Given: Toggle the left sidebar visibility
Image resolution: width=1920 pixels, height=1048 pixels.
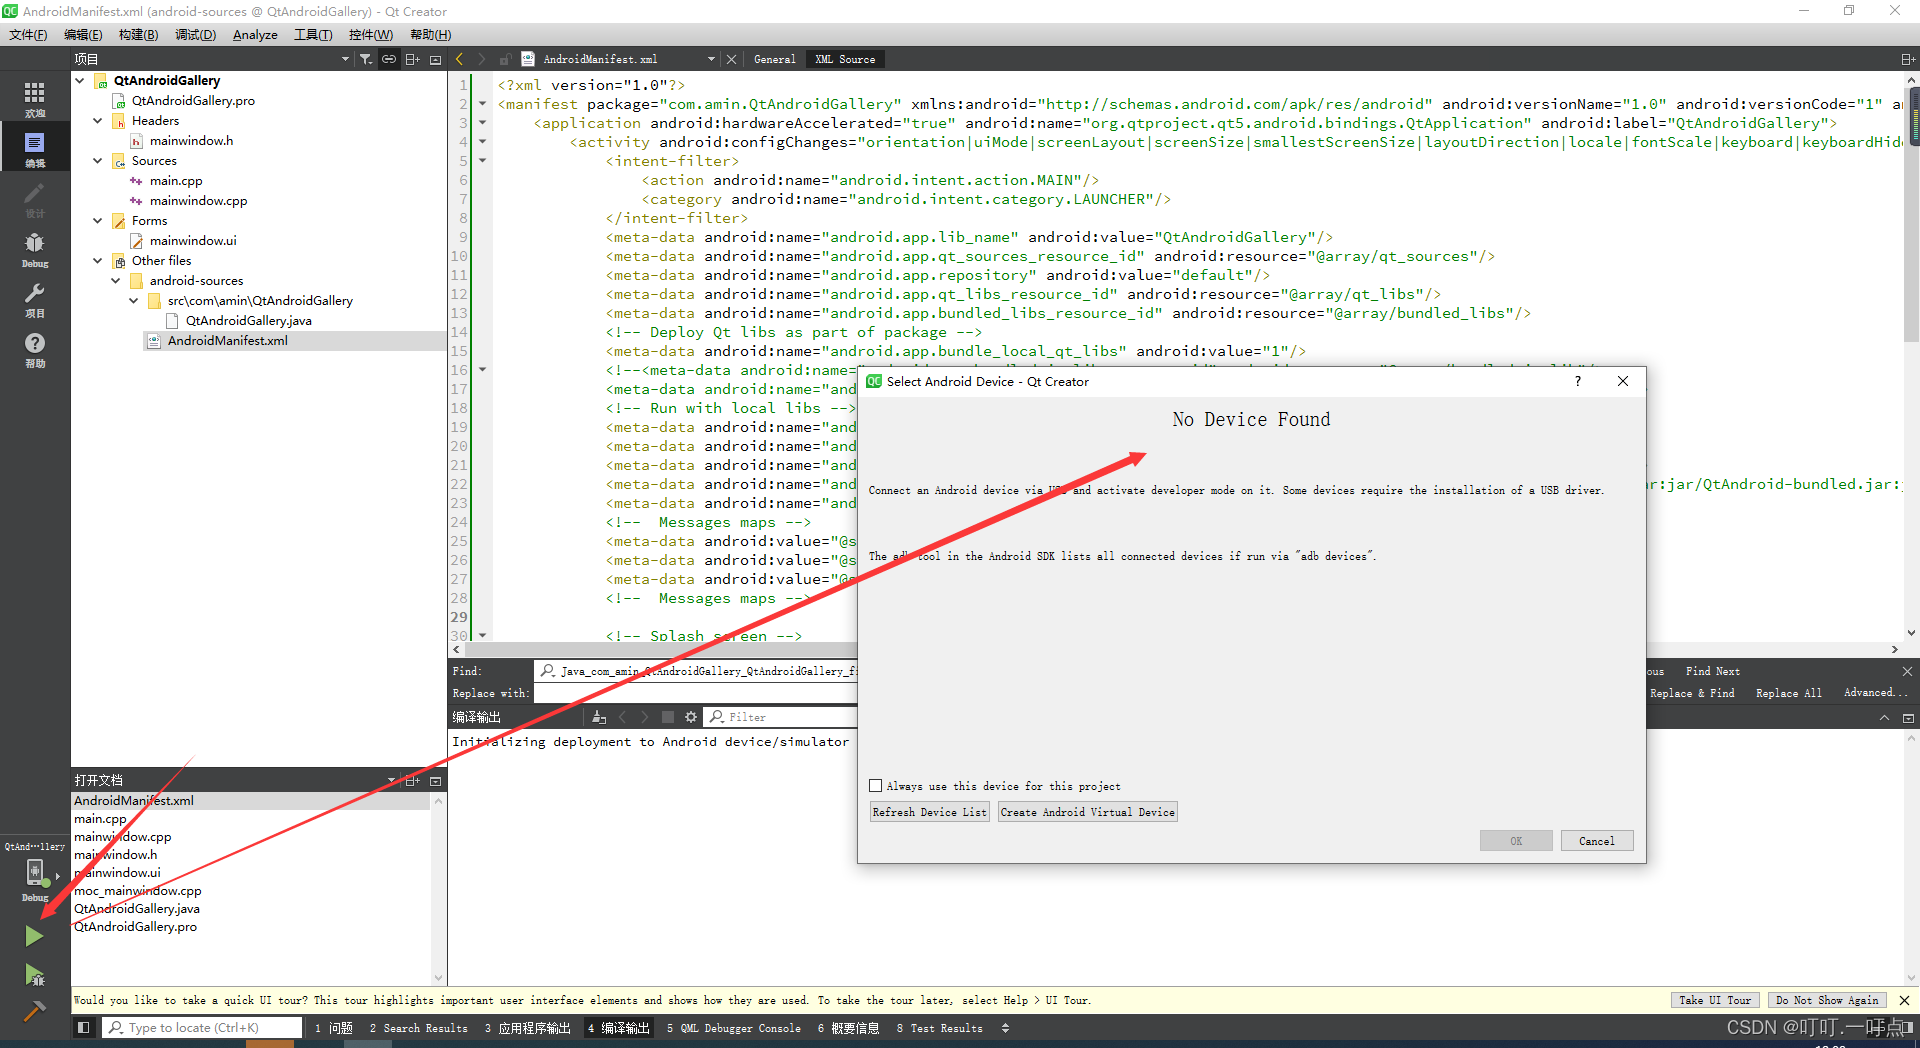Looking at the screenshot, I should pos(84,1027).
